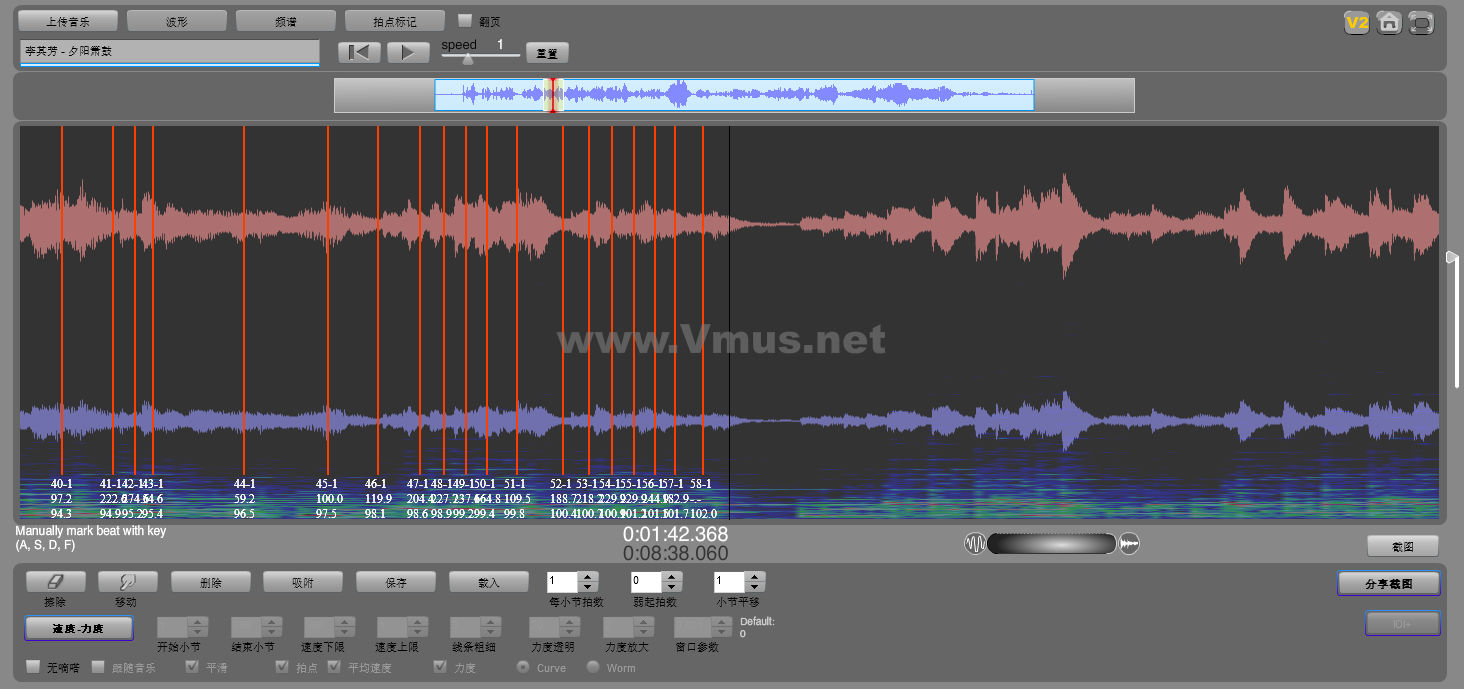Click the dense waveform icon right of zoom bar
This screenshot has width=1464, height=689.
(1129, 544)
